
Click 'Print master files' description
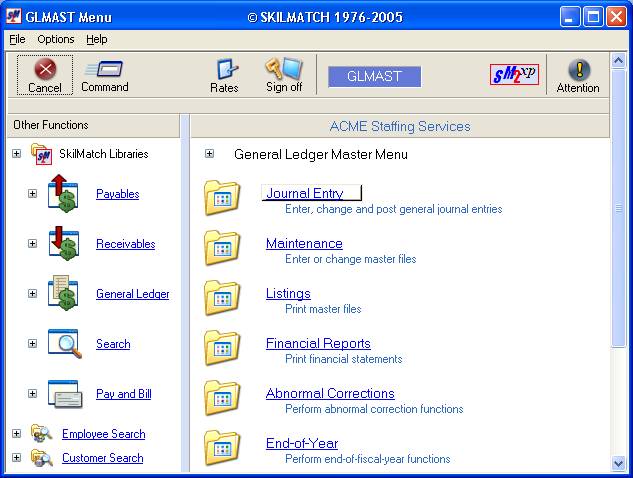pos(323,309)
